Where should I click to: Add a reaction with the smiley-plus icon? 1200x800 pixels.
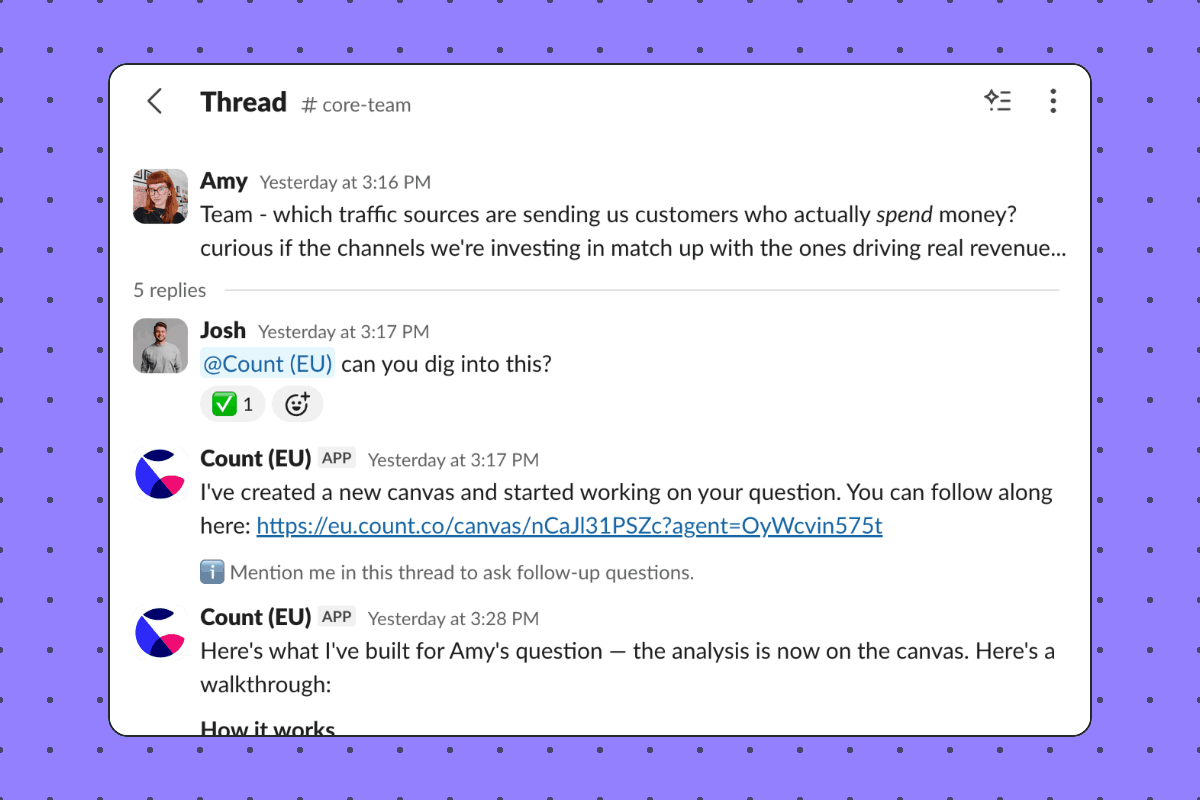(297, 403)
